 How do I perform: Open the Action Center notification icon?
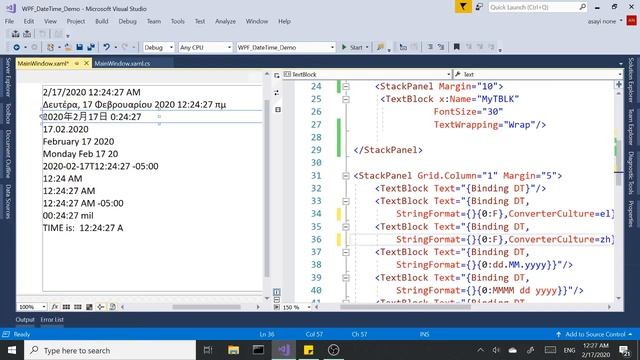click(624, 350)
